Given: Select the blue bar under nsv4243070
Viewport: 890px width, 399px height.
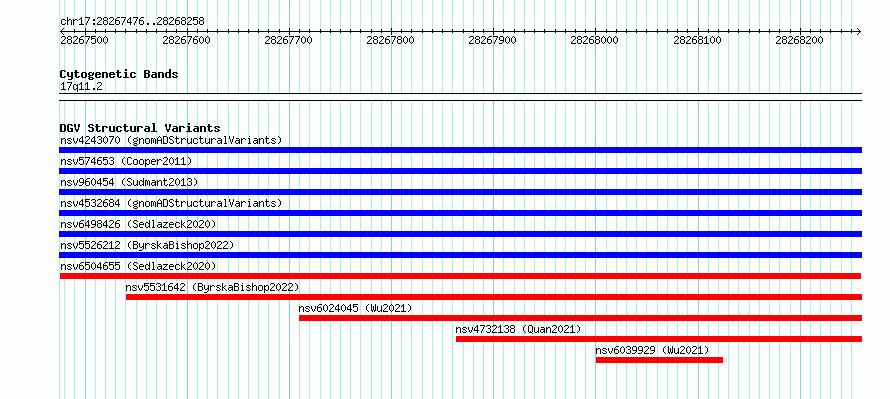Looking at the screenshot, I should (x=460, y=150).
